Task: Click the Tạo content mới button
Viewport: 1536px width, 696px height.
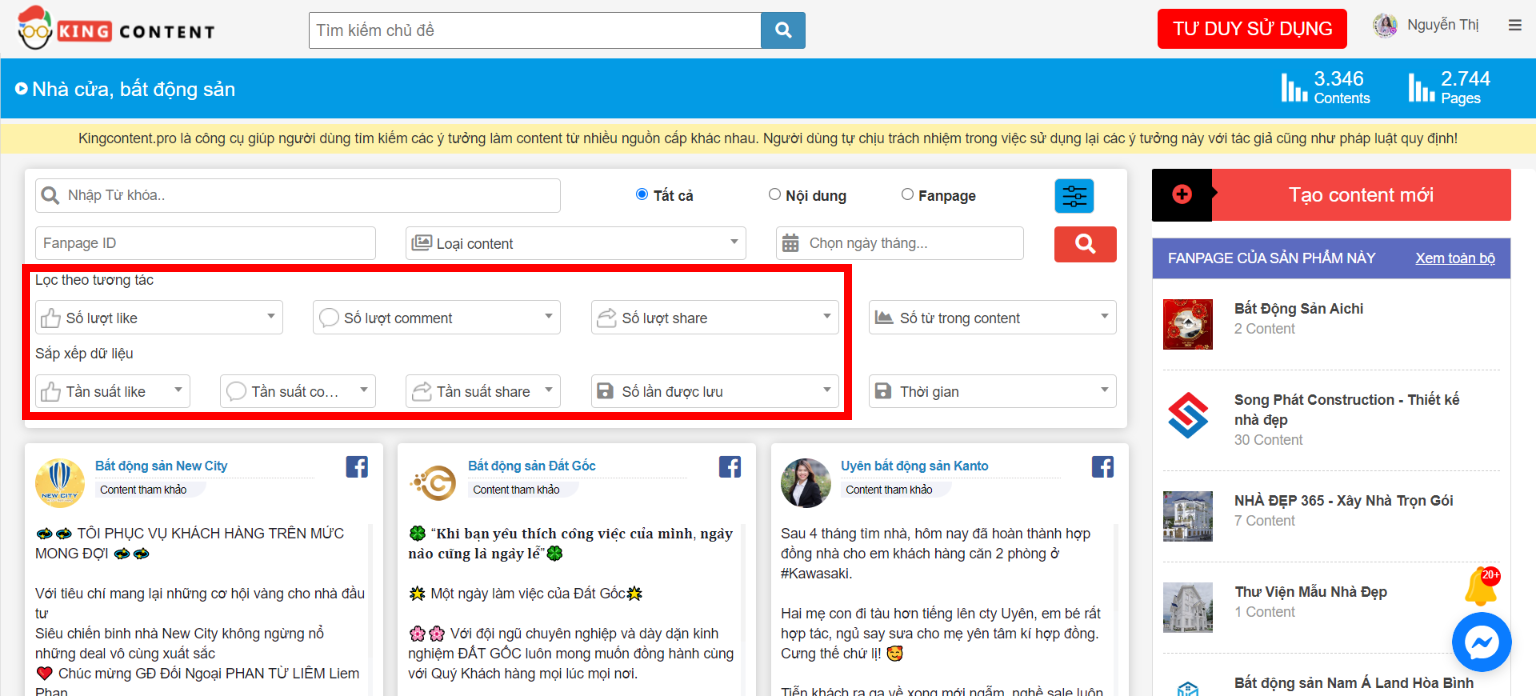Action: click(1361, 195)
